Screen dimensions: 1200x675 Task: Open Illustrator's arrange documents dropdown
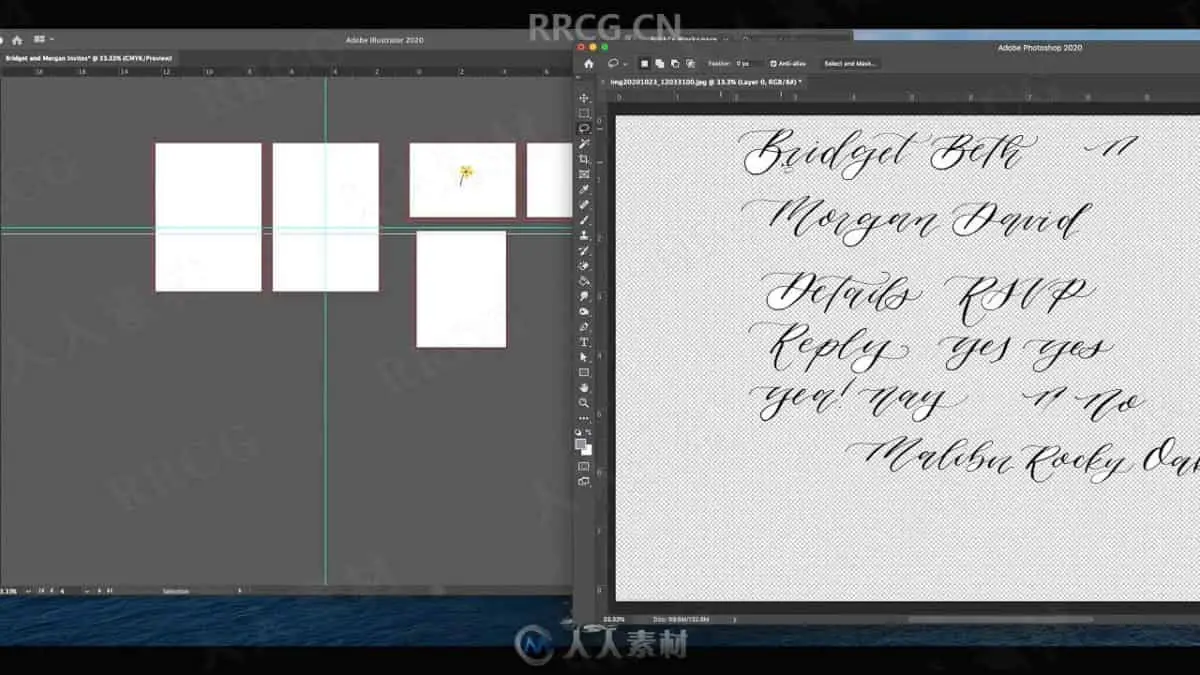43,40
